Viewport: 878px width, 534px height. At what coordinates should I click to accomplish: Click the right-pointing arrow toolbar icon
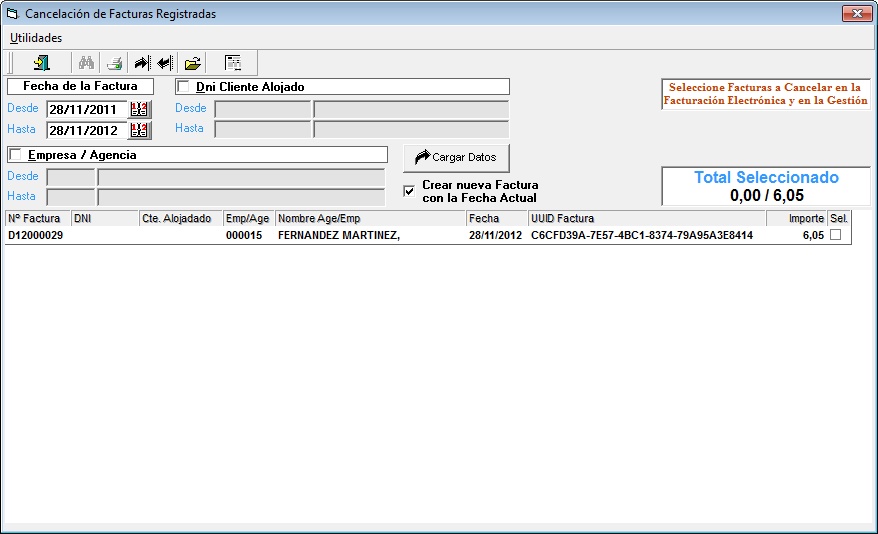pos(141,63)
